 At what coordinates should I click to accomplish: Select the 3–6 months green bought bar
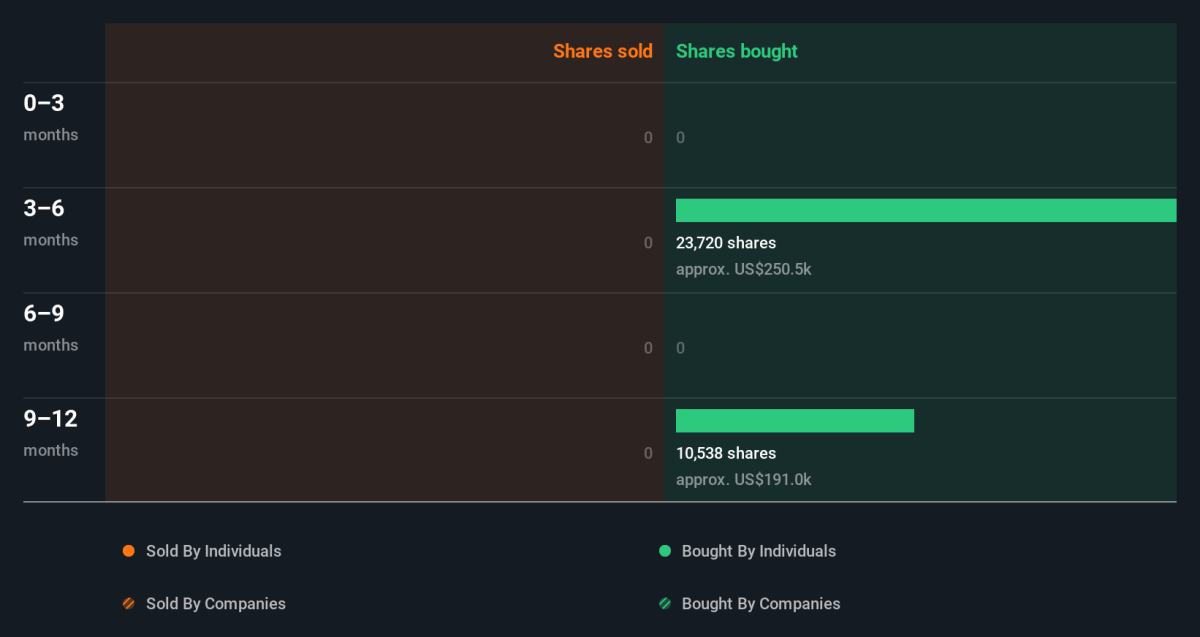coord(925,210)
